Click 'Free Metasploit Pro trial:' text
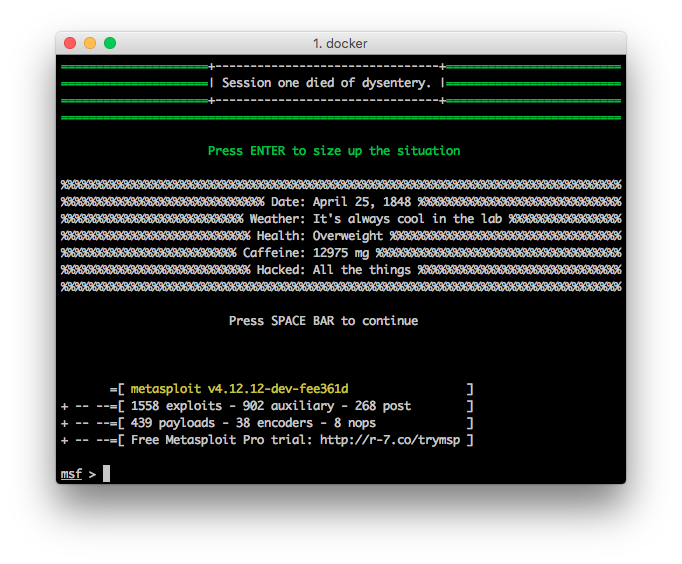The image size is (682, 564). tap(222, 440)
